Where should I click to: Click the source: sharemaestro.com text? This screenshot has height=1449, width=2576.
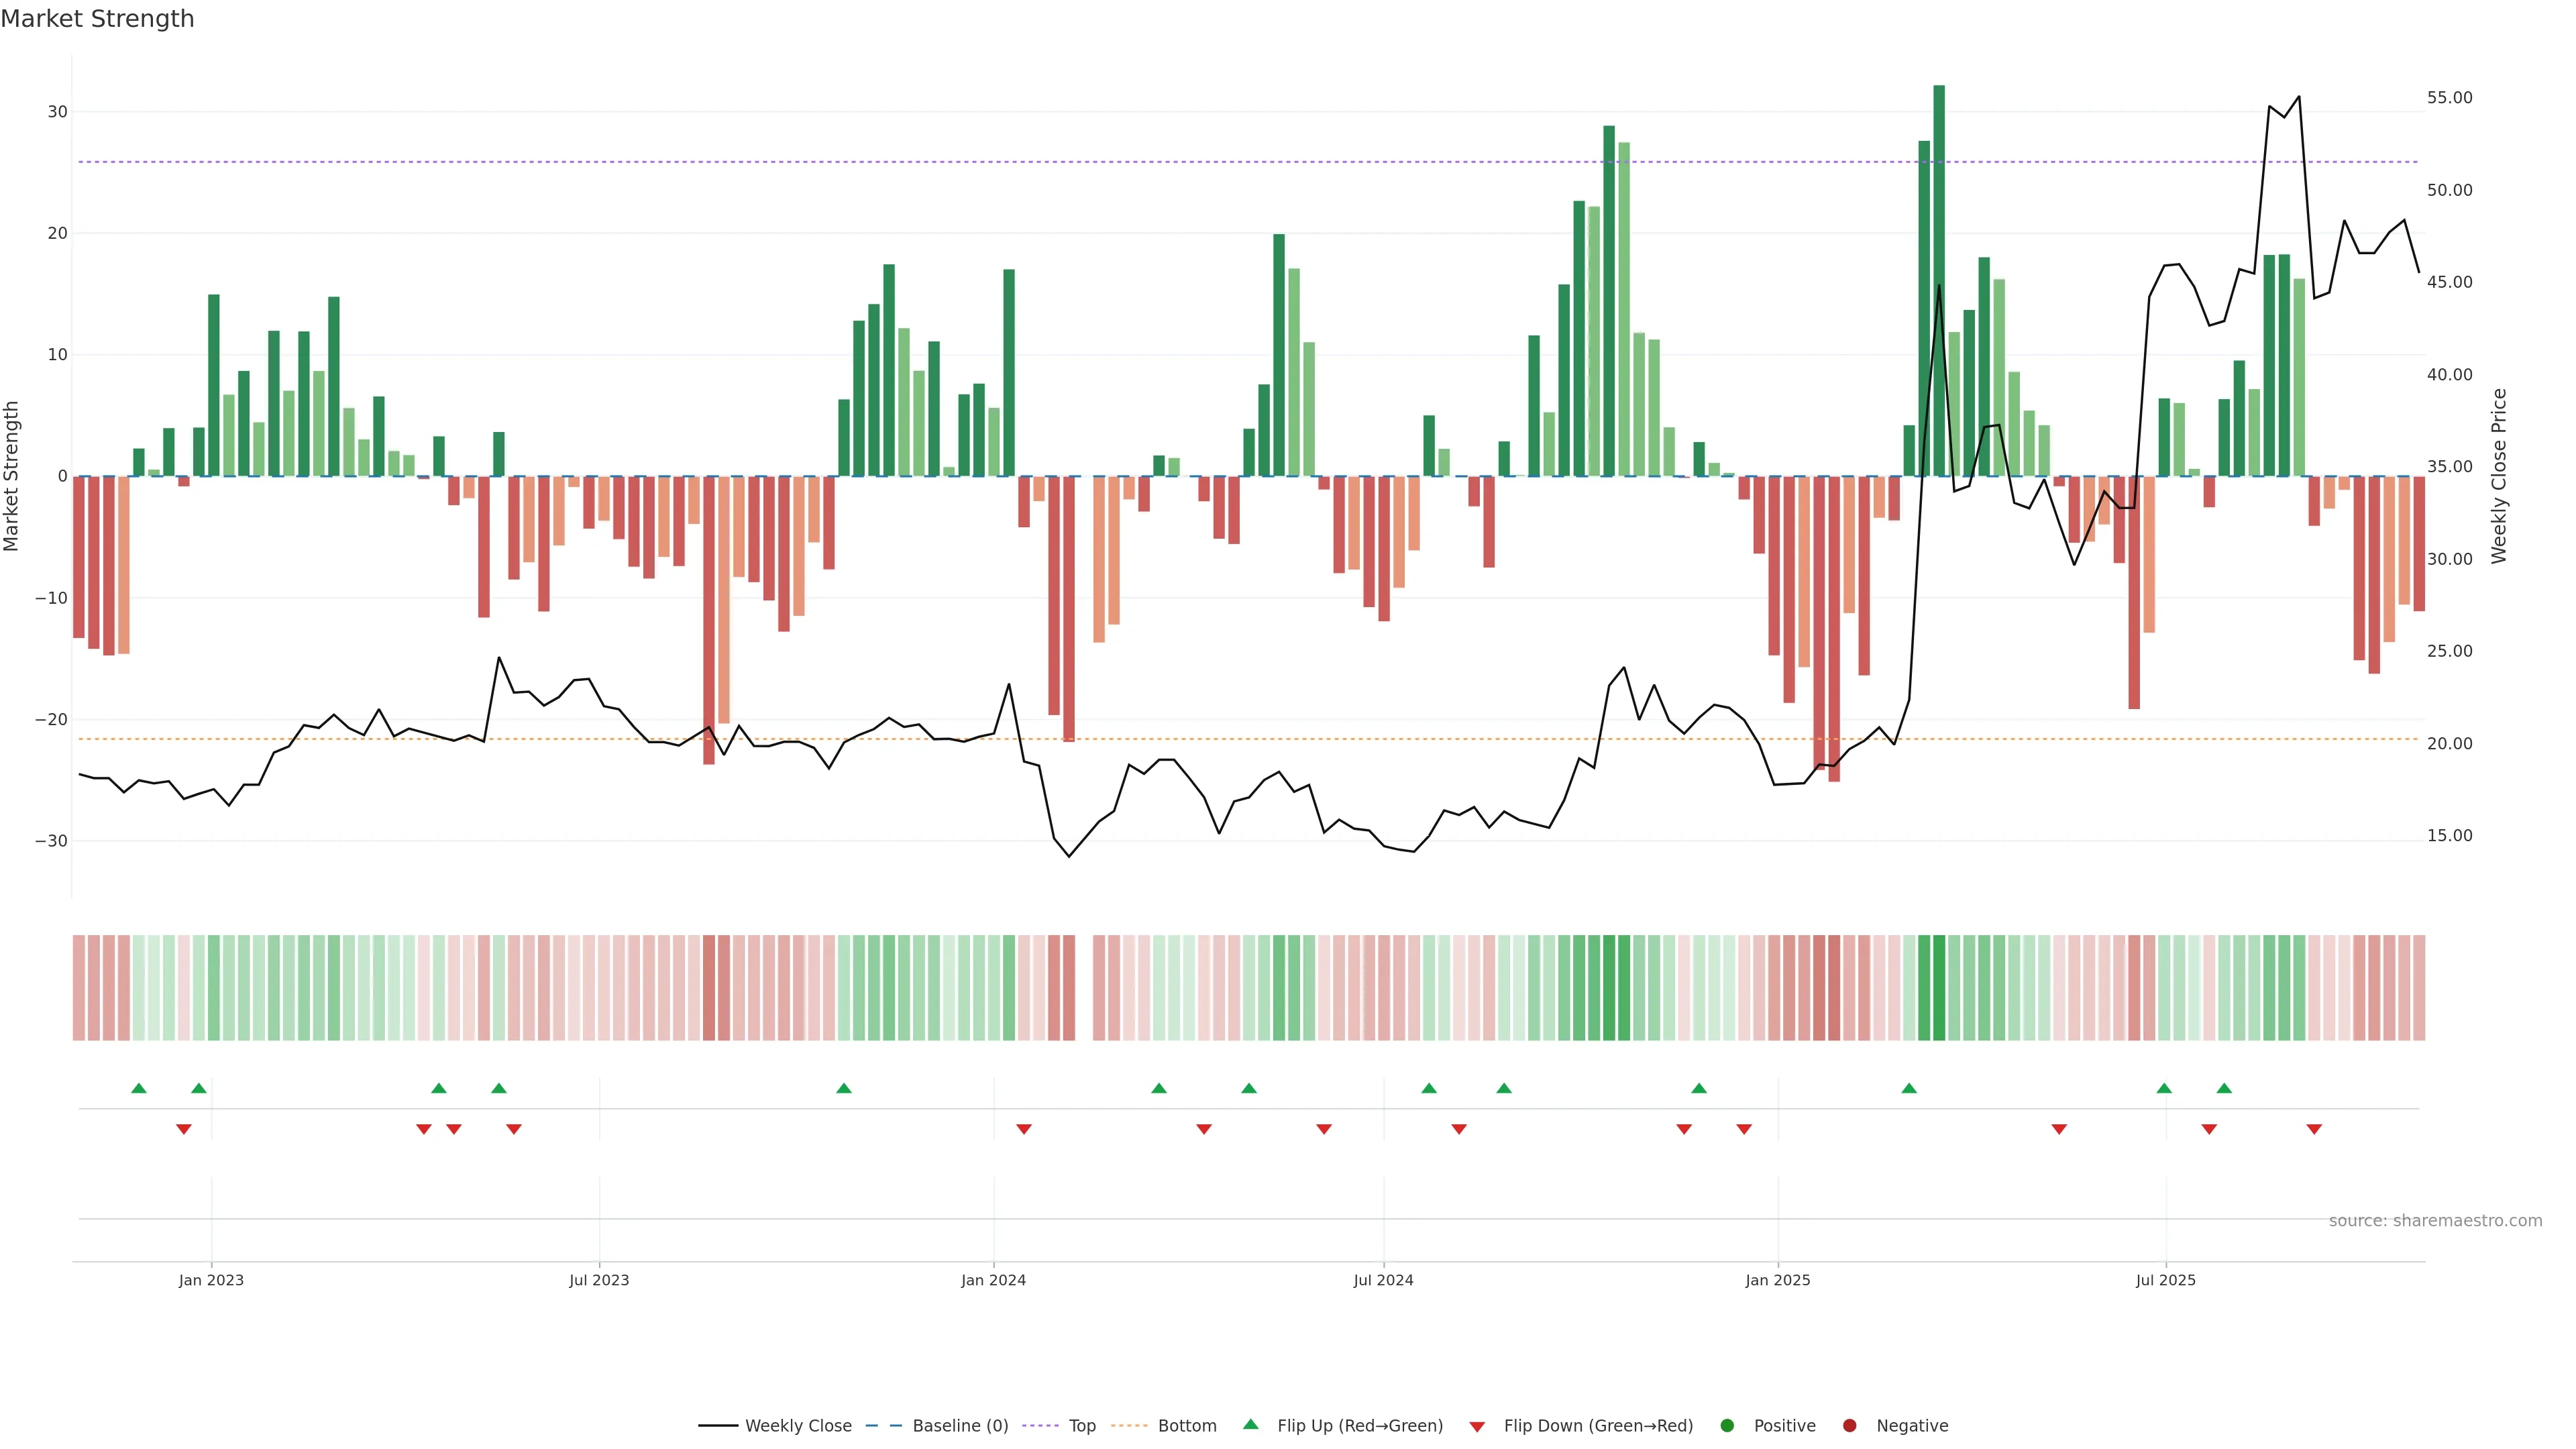[2435, 1221]
